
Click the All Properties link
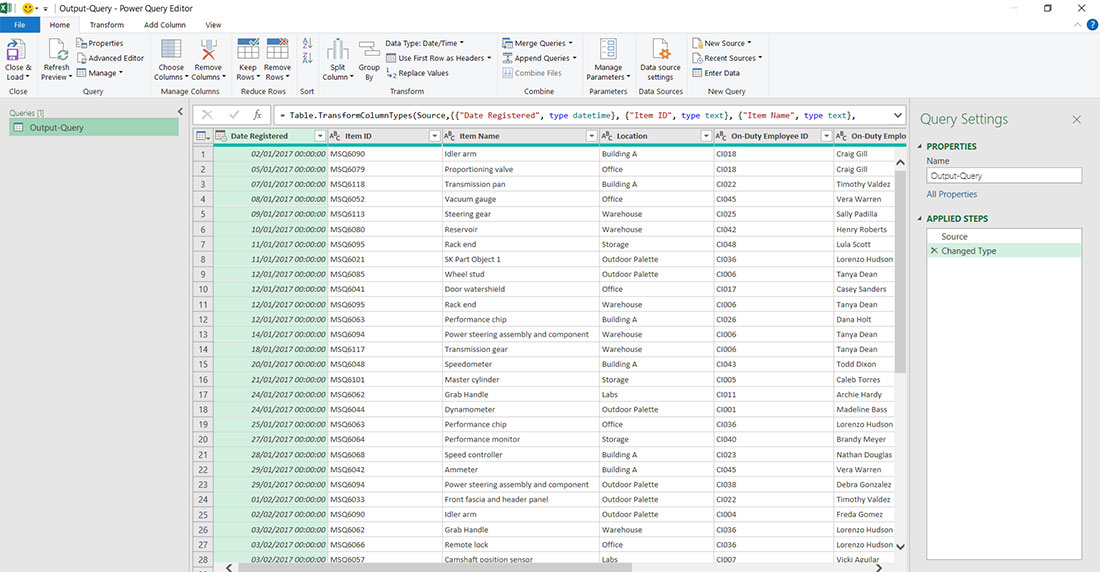(951, 194)
